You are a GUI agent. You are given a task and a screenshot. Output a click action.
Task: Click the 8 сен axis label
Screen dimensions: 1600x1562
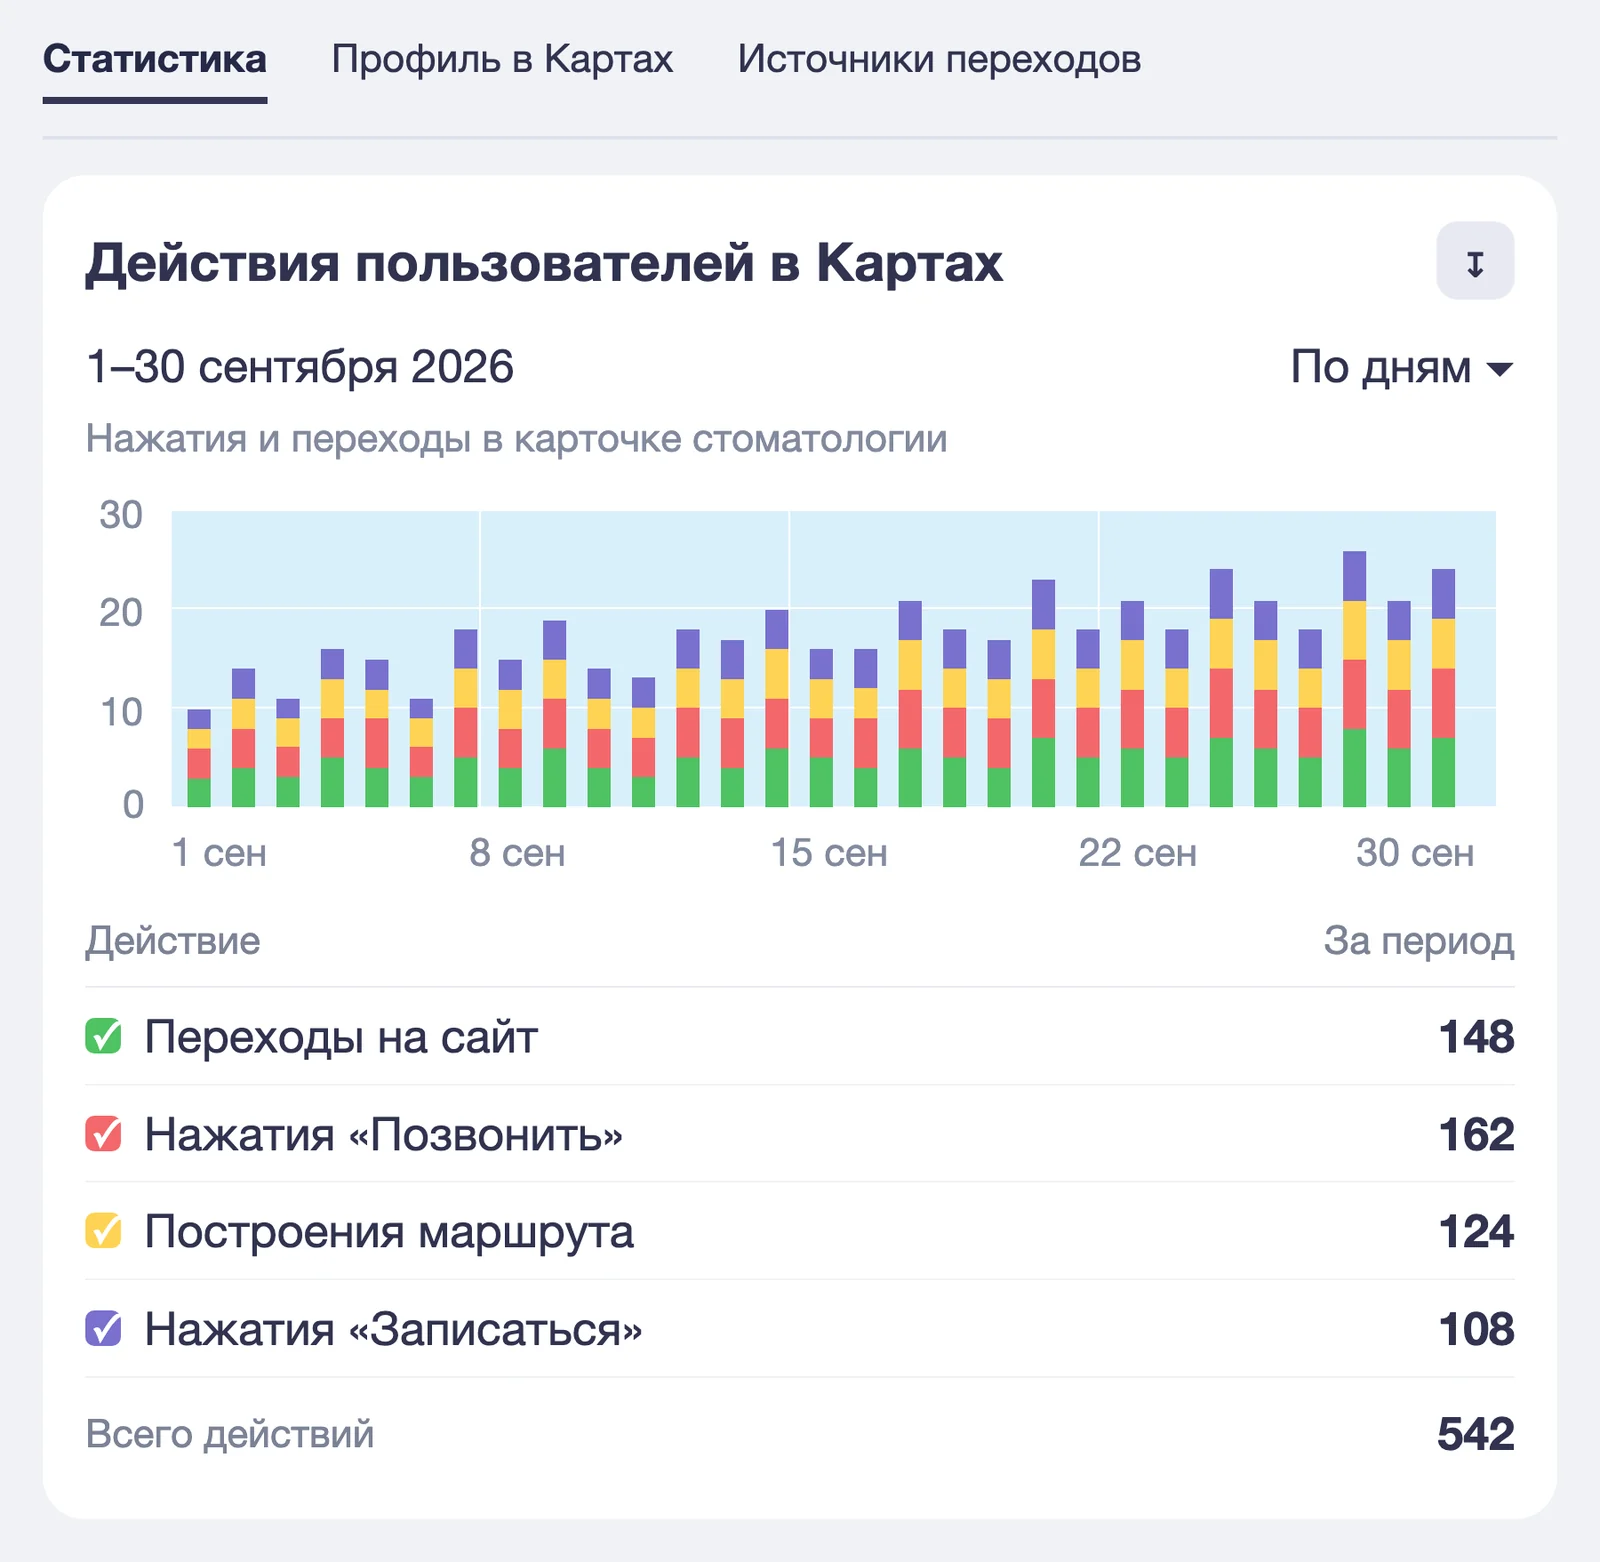517,853
